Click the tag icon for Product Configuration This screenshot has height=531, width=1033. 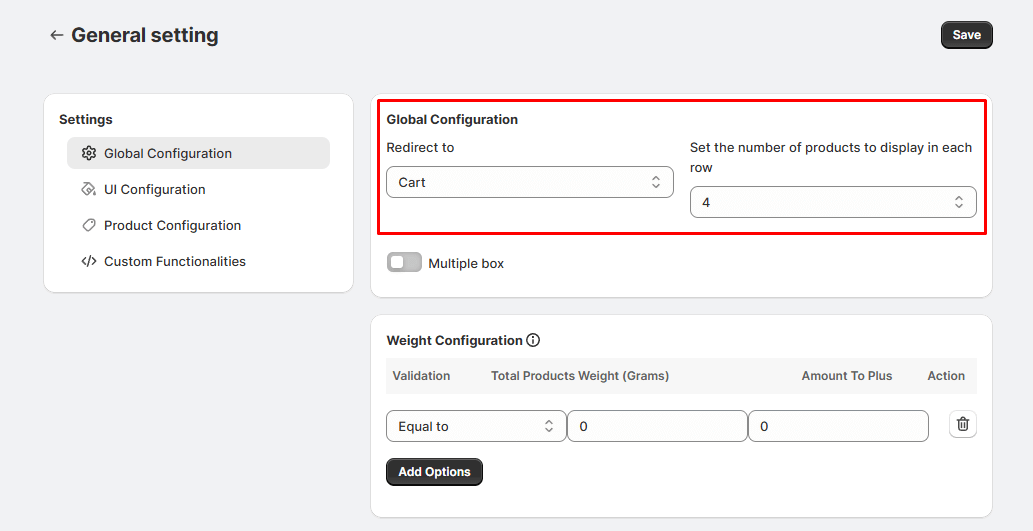(89, 225)
